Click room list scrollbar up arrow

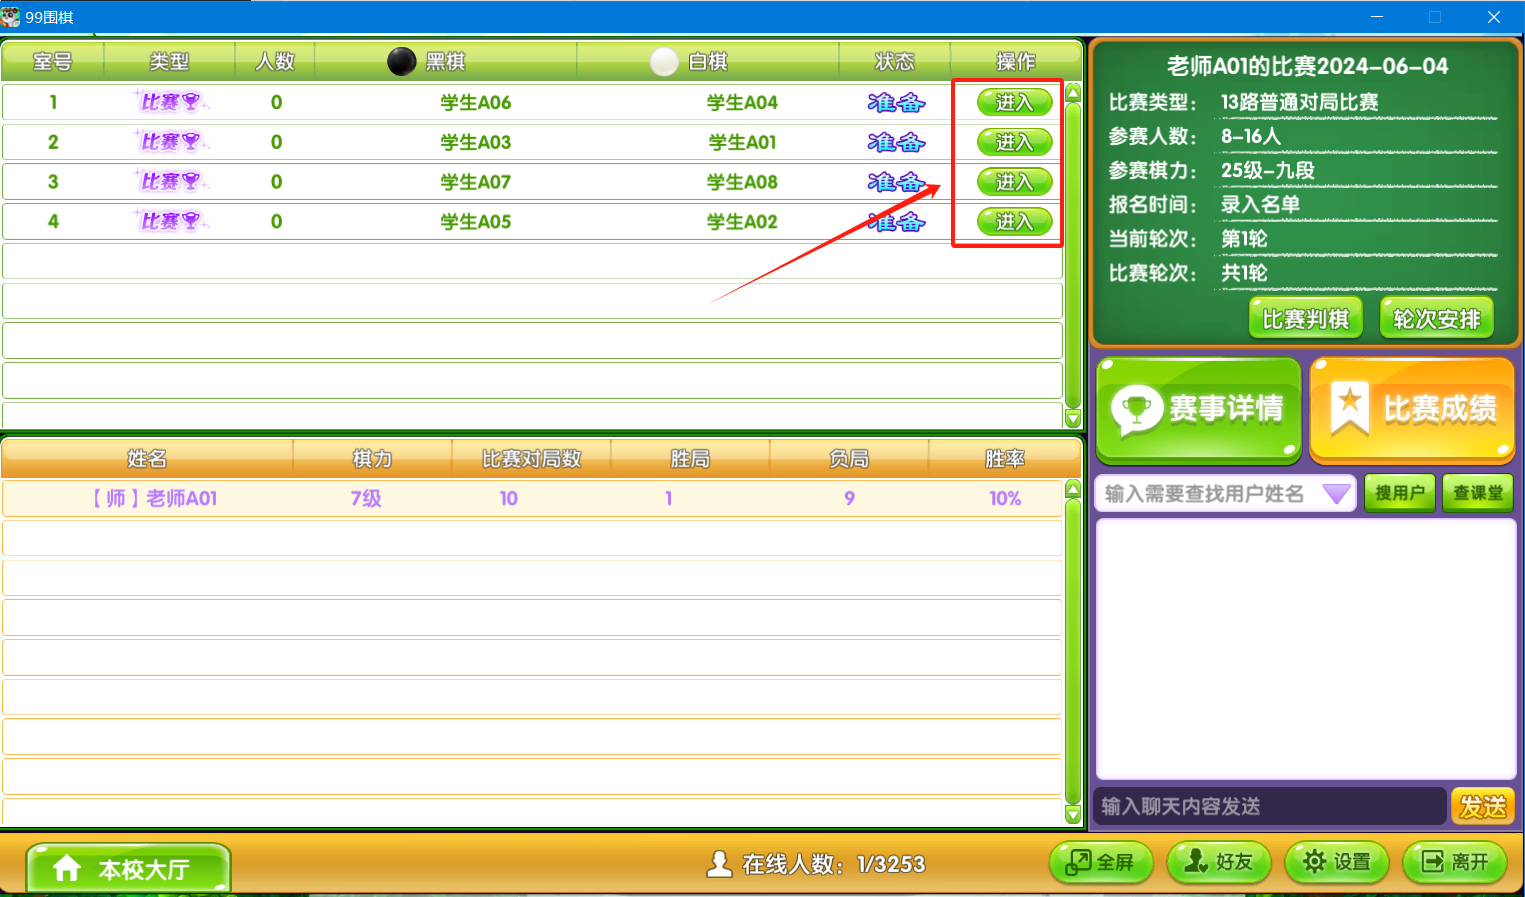tap(1073, 93)
